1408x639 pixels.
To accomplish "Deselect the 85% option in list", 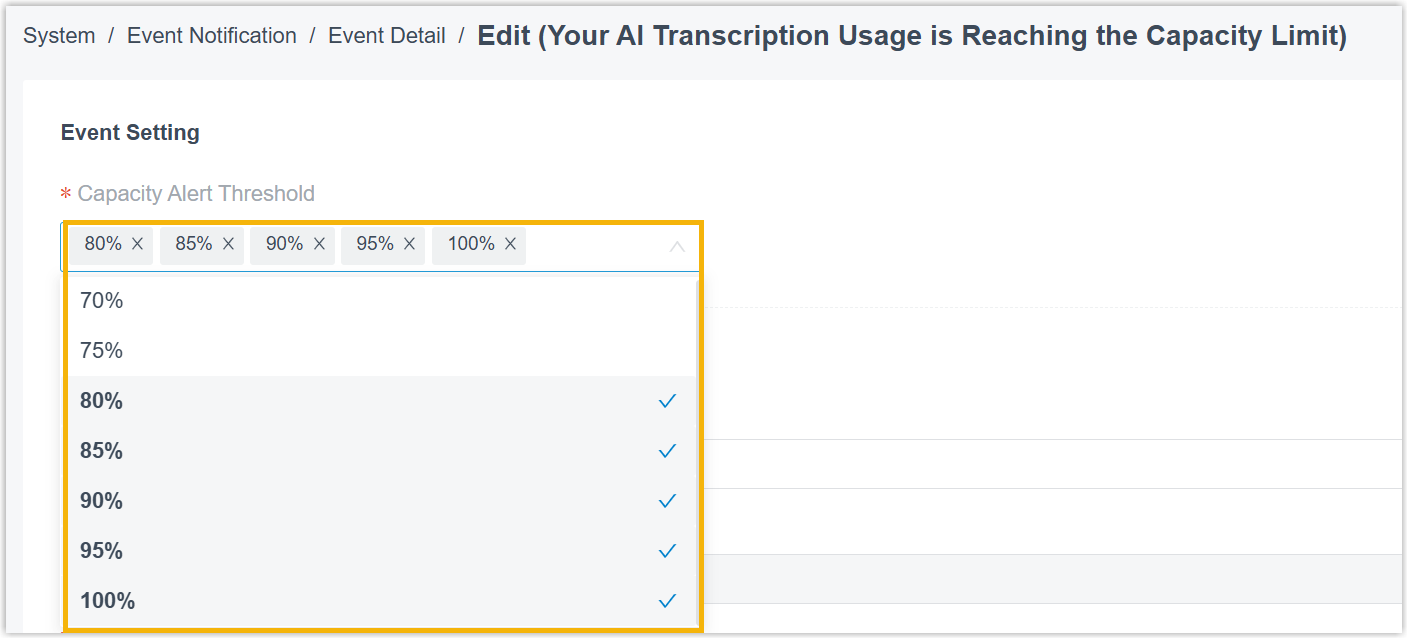I will coord(102,451).
